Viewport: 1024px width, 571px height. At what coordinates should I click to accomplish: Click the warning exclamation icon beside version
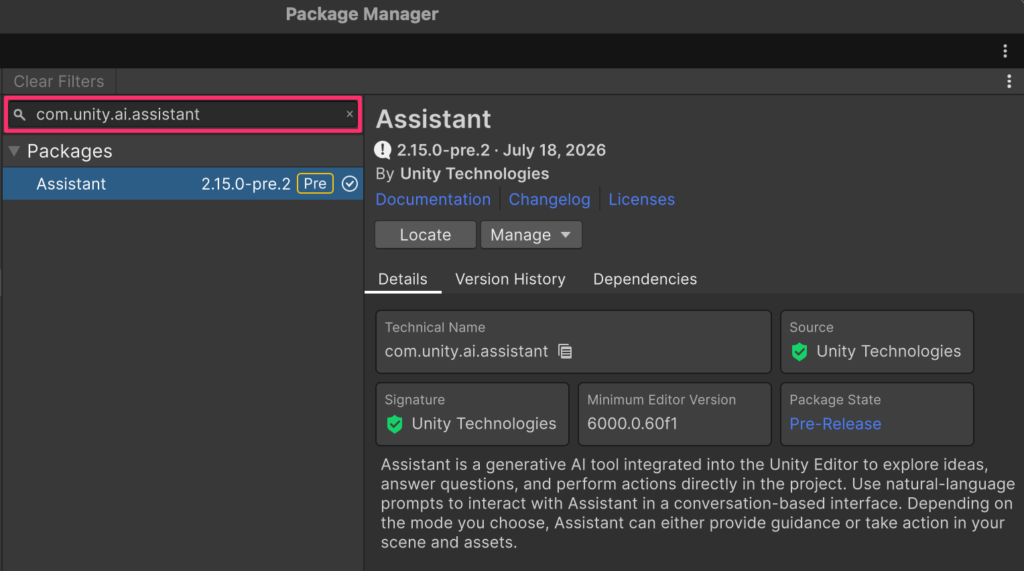[383, 150]
